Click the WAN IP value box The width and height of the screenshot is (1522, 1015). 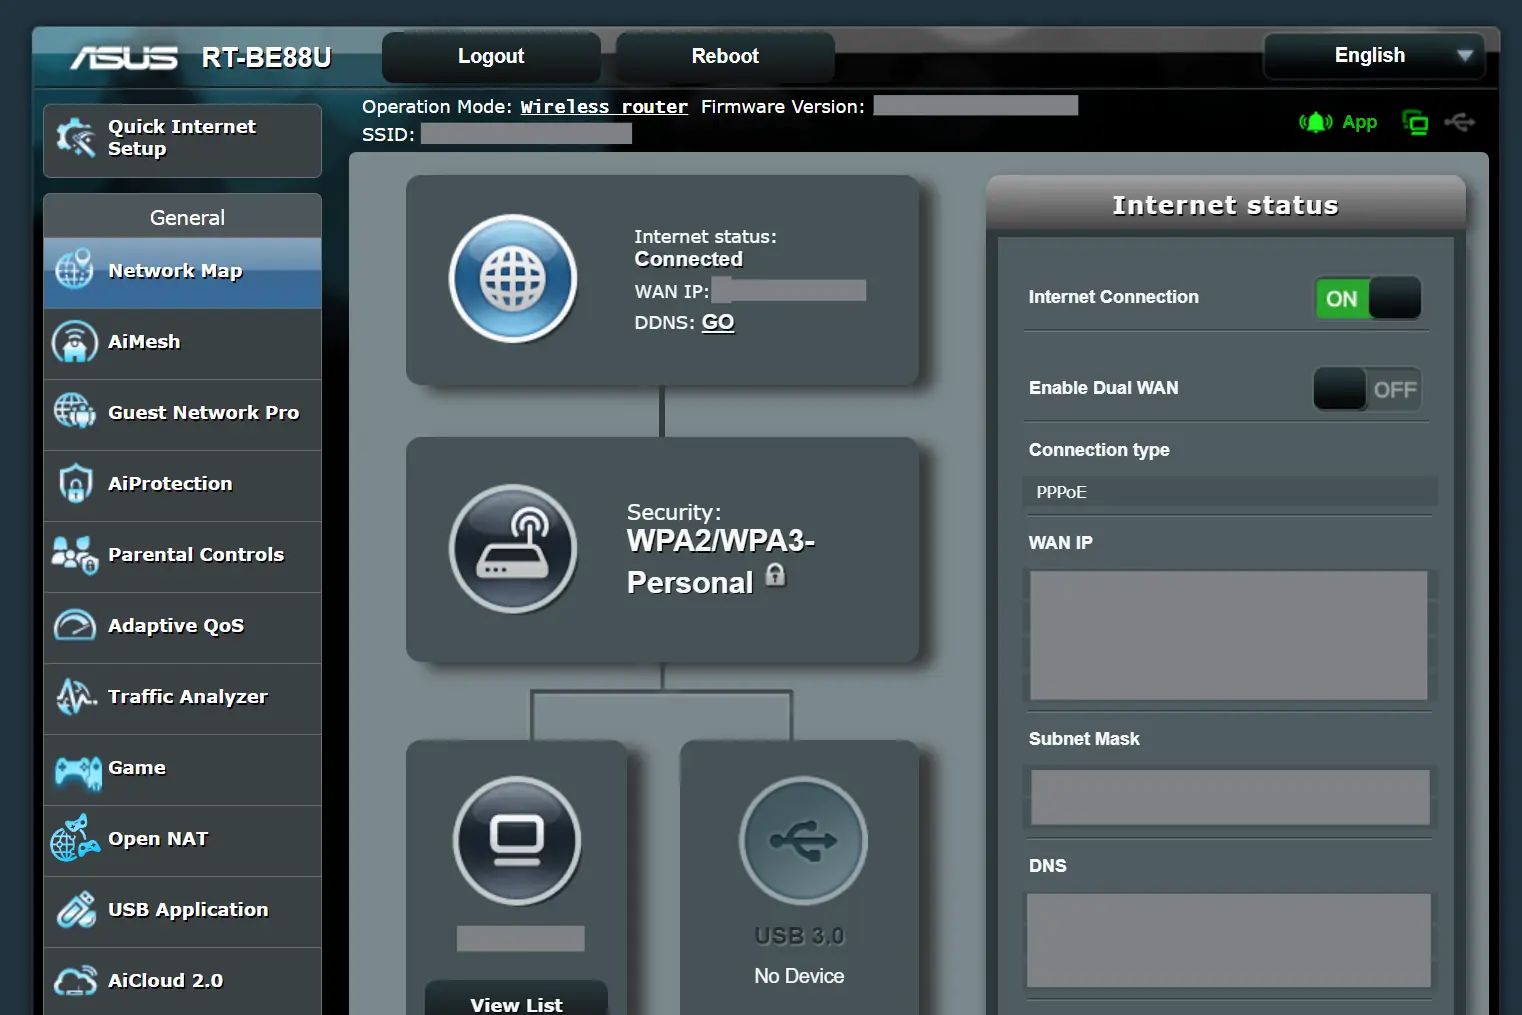pos(1229,635)
